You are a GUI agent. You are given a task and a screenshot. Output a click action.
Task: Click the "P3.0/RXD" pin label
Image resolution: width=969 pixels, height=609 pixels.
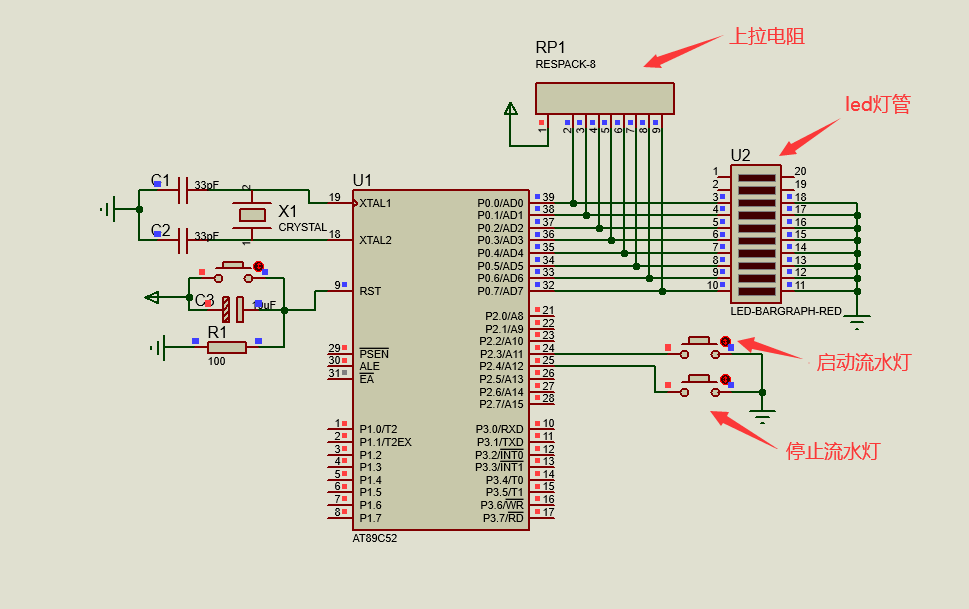499,429
